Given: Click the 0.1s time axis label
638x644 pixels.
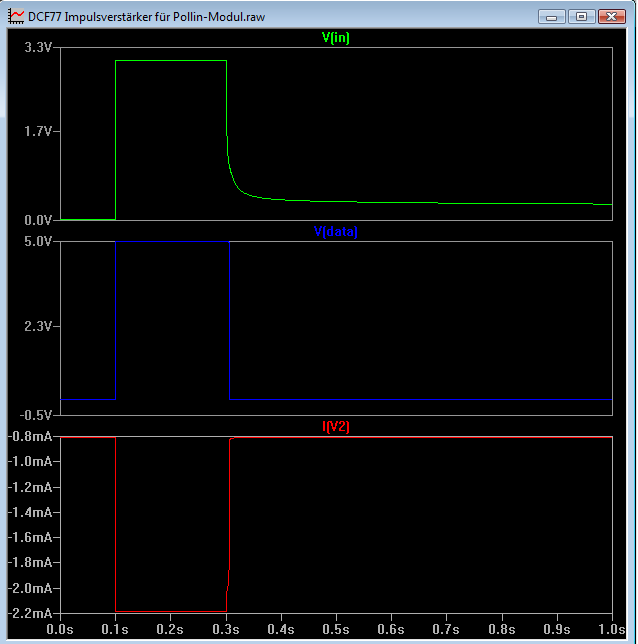Looking at the screenshot, I should [115, 629].
